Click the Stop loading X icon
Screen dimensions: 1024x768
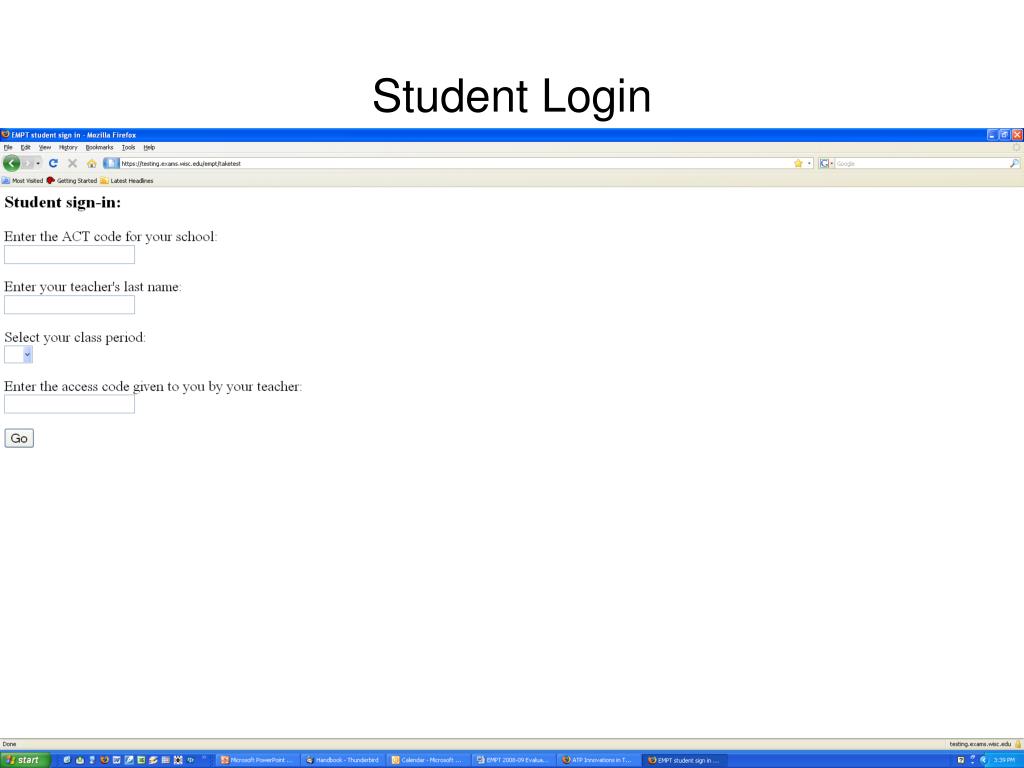72,163
